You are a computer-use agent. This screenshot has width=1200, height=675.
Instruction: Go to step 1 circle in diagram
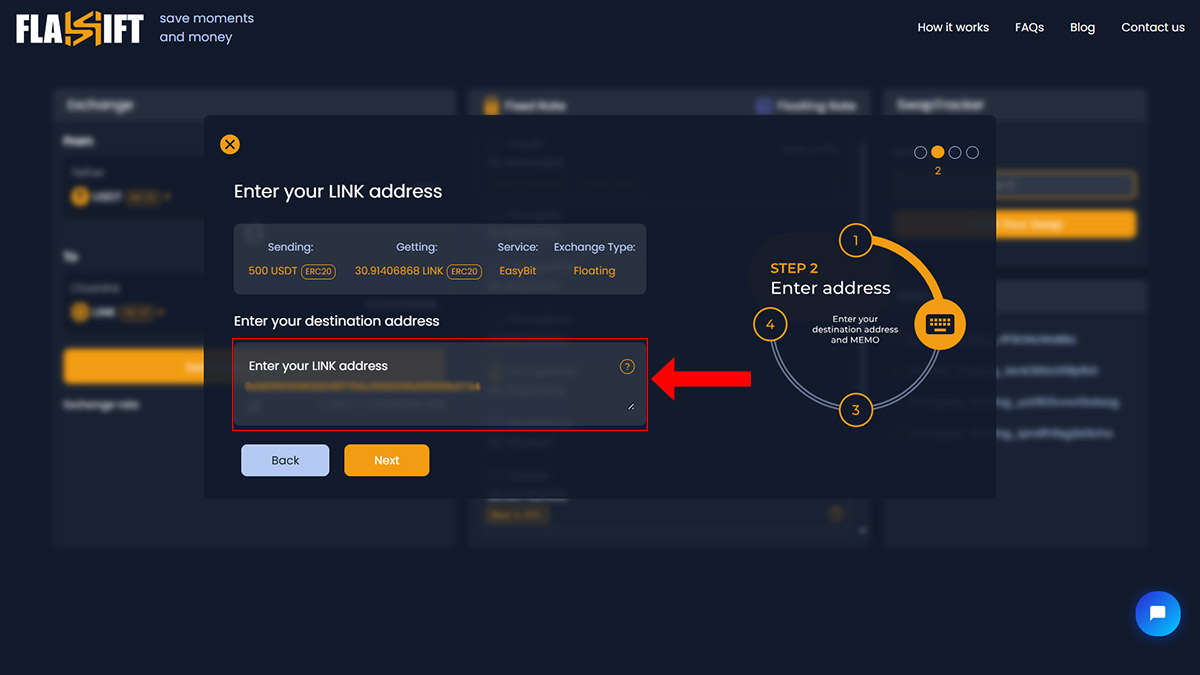point(855,241)
